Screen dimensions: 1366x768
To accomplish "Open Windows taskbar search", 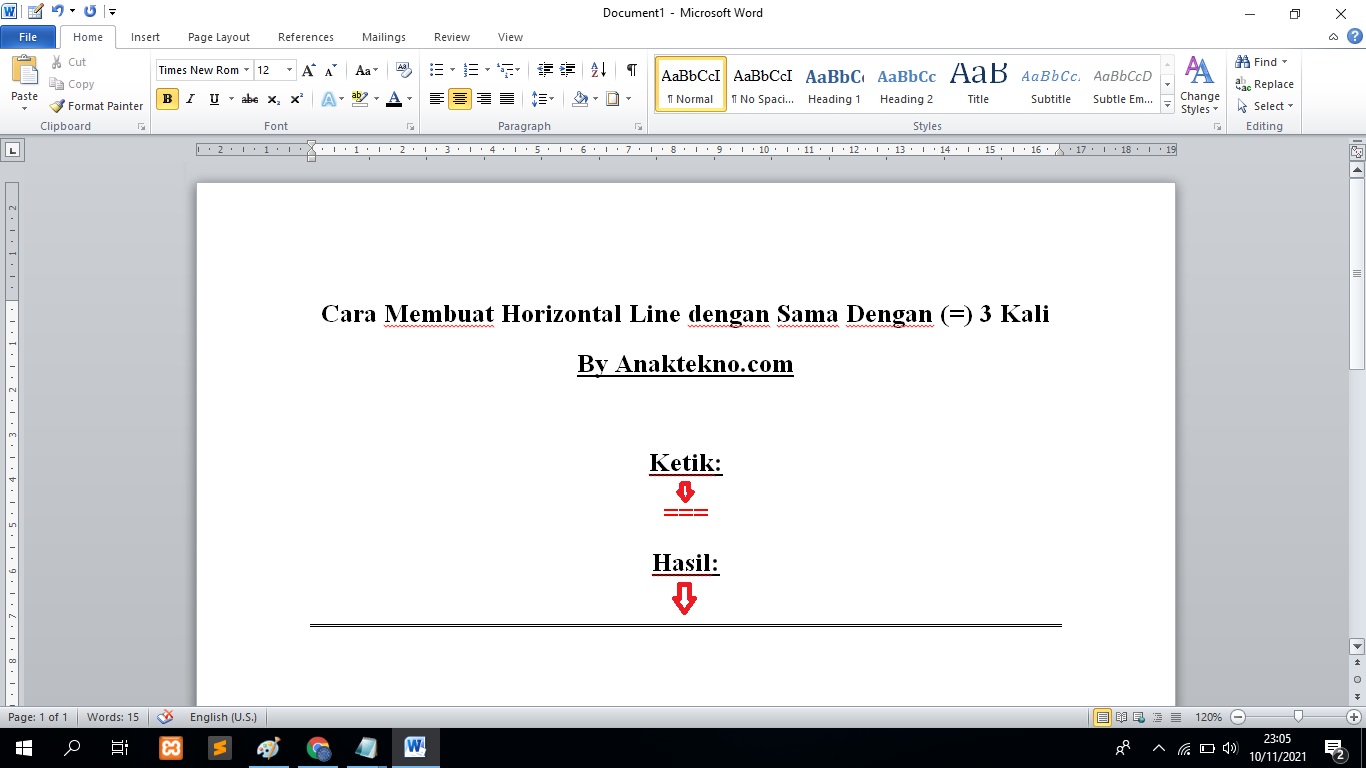I will pos(72,748).
